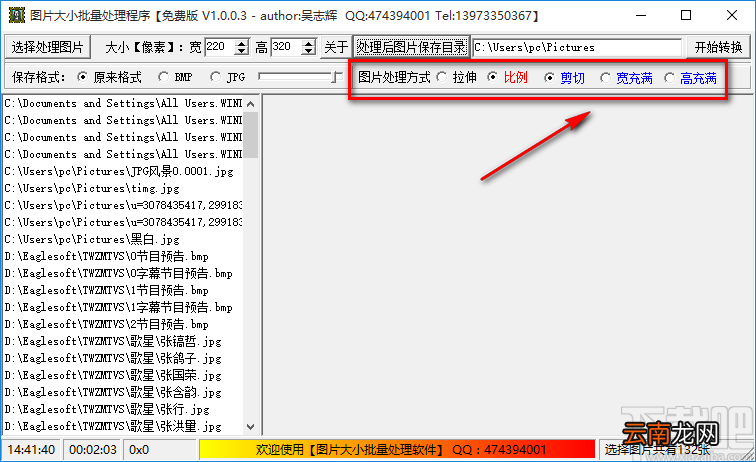The width and height of the screenshot is (756, 462).
Task: Select the 张鸽子.jpg list entry
Action: [123, 358]
